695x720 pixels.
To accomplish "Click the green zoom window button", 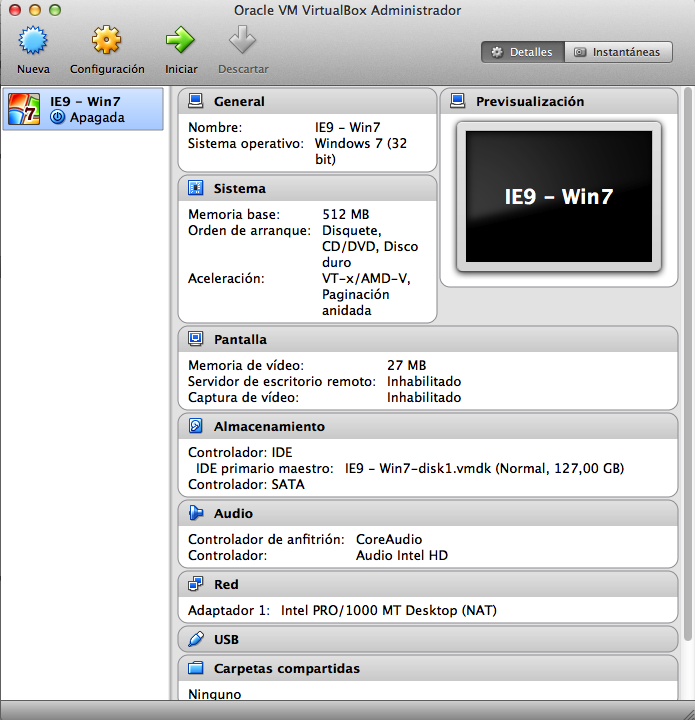I will (55, 10).
